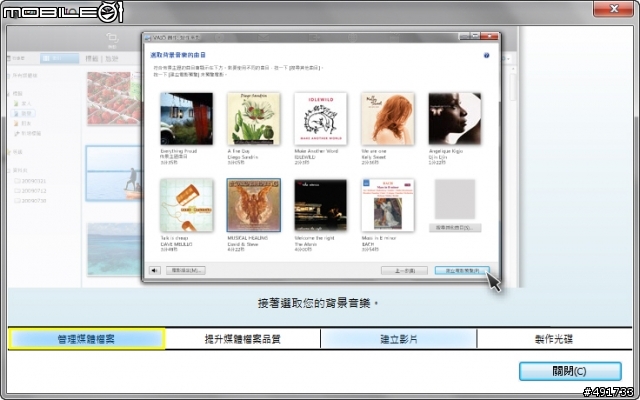The height and width of the screenshot is (400, 640).
Task: Open the blue help question mark icon
Action: (486, 56)
